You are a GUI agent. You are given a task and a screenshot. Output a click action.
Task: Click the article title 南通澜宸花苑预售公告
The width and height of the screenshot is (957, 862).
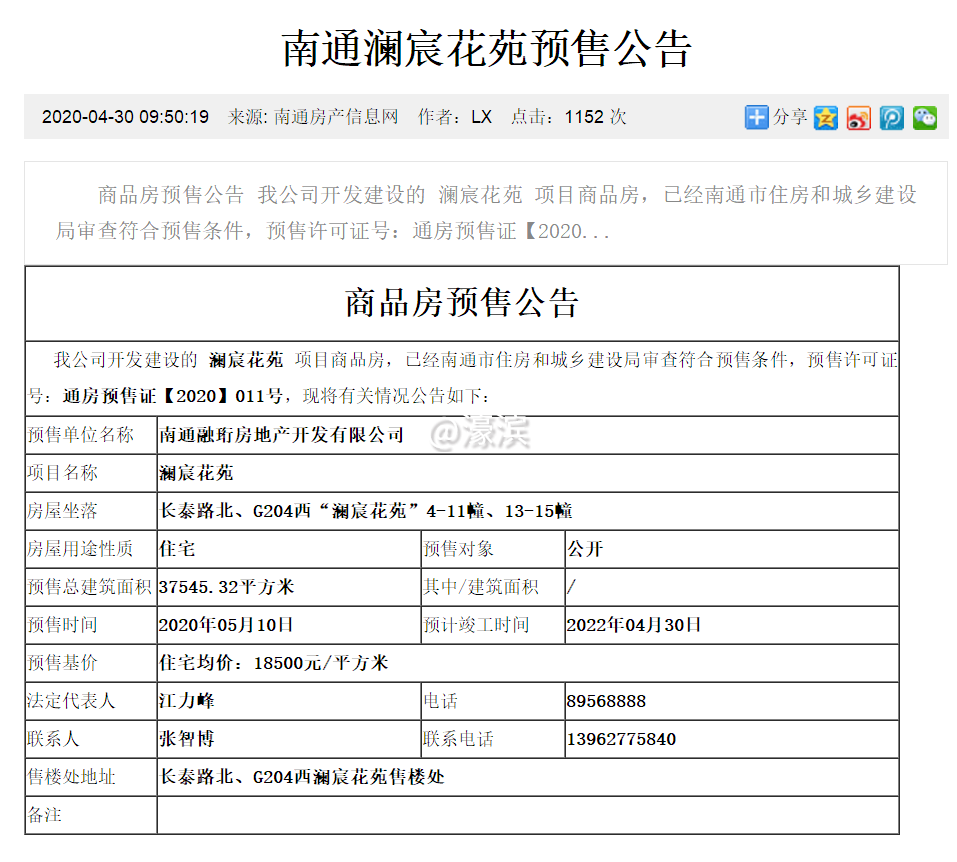[478, 48]
